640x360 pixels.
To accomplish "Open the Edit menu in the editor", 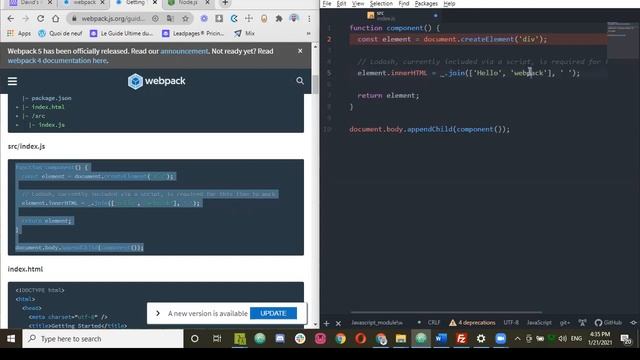I will 341,4.
